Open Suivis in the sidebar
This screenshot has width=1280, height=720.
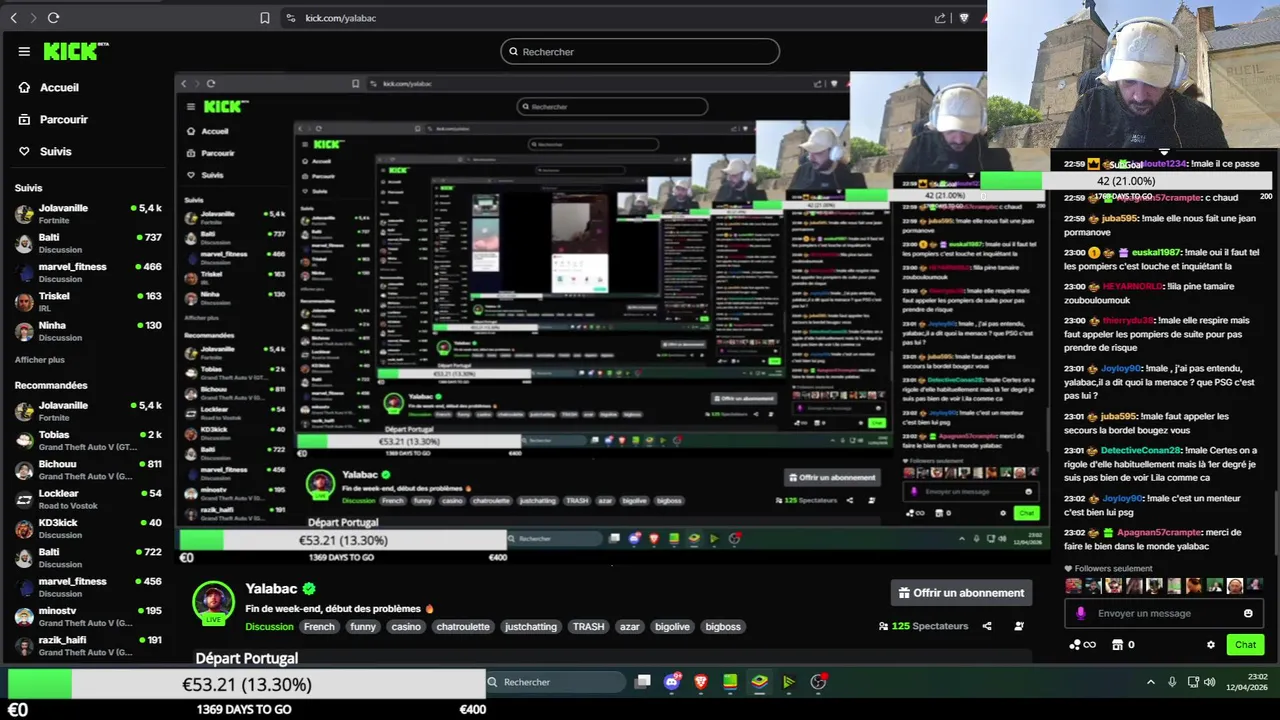point(55,151)
